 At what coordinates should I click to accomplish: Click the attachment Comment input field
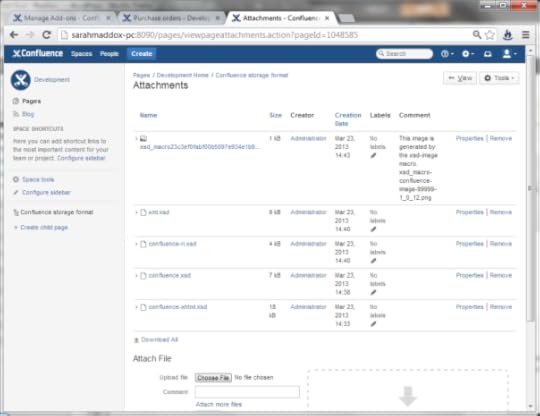[247, 392]
